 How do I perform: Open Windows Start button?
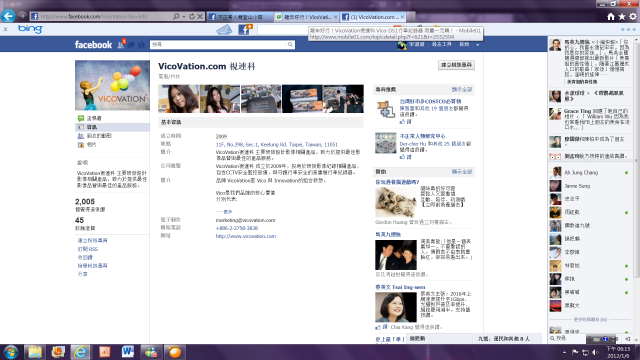coord(10,352)
